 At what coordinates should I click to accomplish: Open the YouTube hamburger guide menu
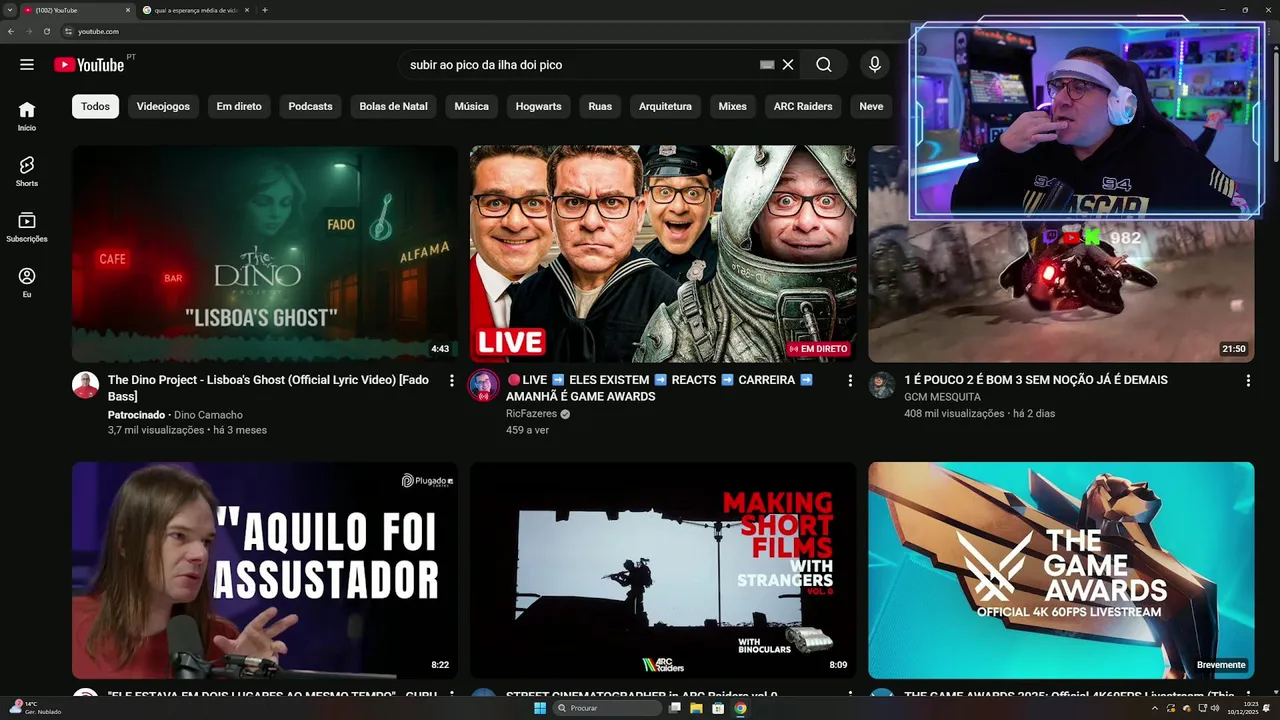(27, 65)
